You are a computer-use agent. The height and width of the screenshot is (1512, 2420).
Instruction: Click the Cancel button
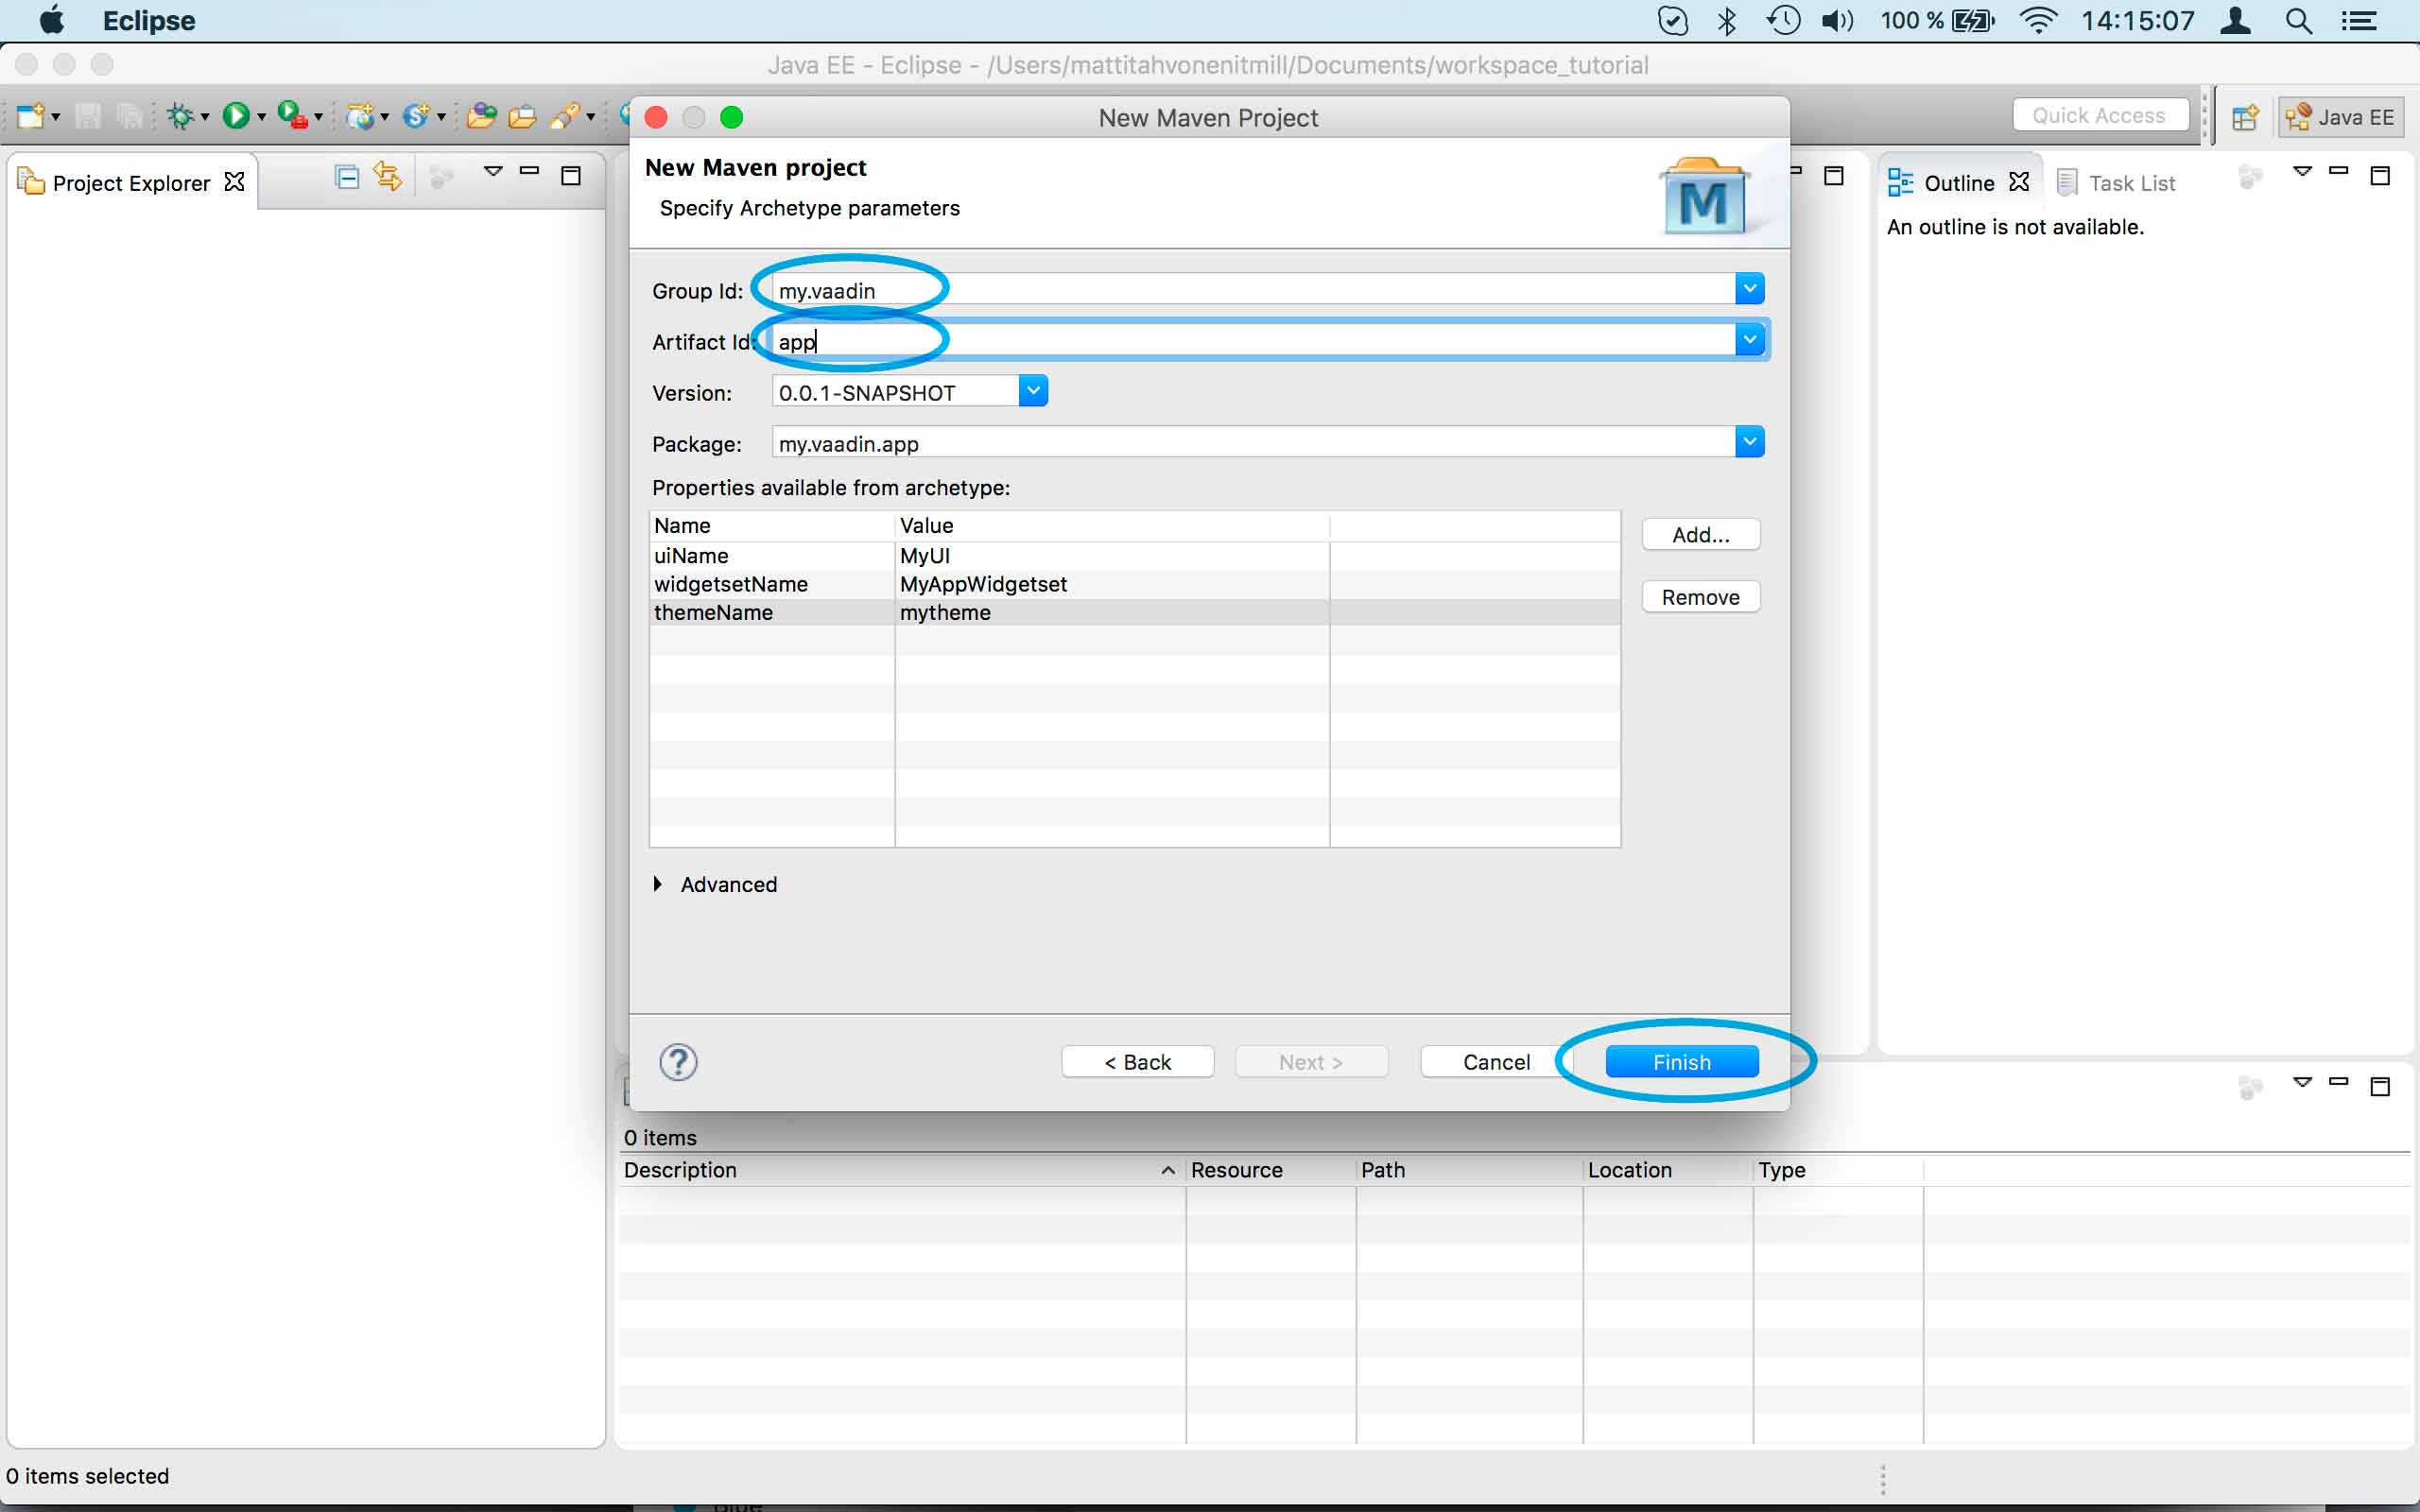tap(1496, 1062)
